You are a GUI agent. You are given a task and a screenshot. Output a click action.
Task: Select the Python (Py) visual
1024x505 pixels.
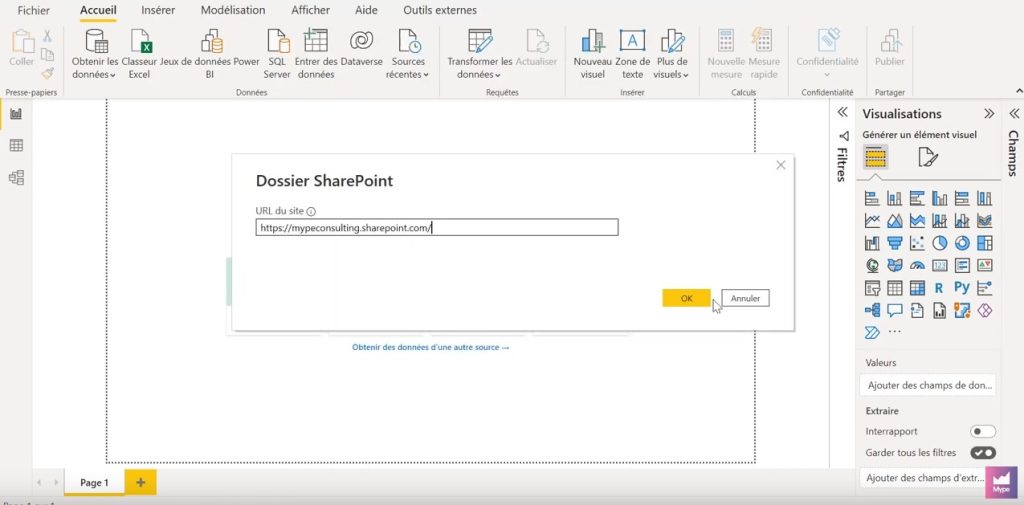pyautogui.click(x=962, y=288)
